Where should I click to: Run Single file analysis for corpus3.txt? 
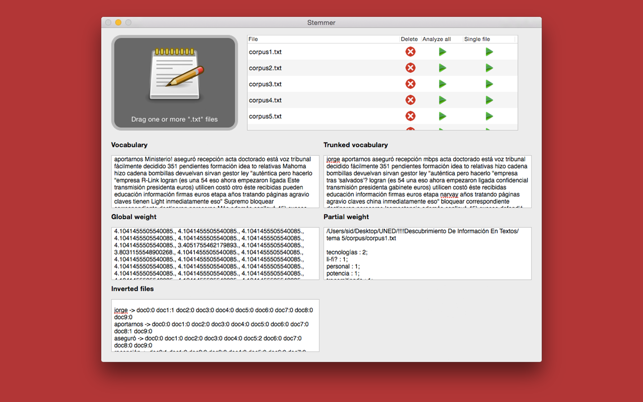tap(489, 84)
